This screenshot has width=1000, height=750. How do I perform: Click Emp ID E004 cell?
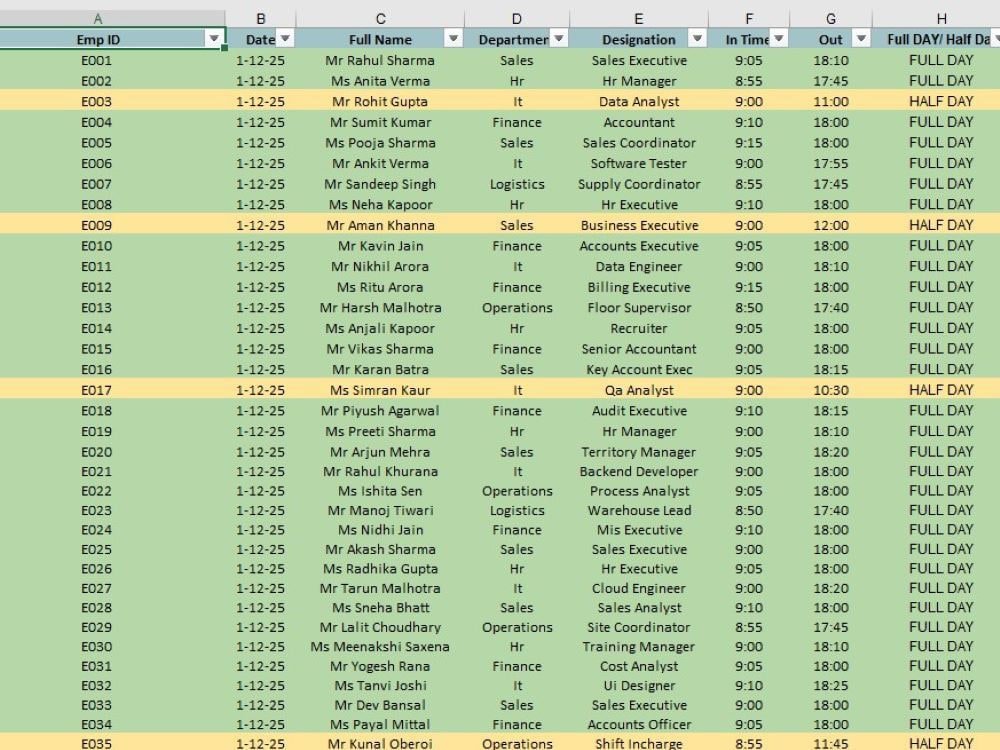pos(97,122)
